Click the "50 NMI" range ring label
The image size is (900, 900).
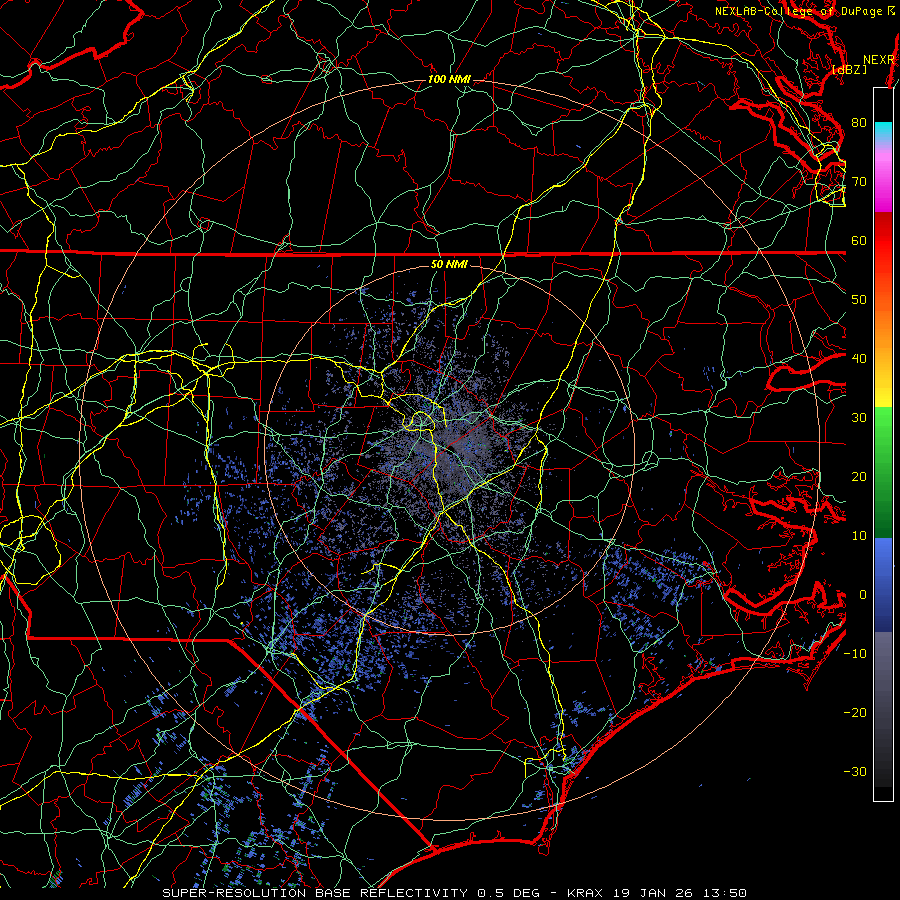pos(449,265)
